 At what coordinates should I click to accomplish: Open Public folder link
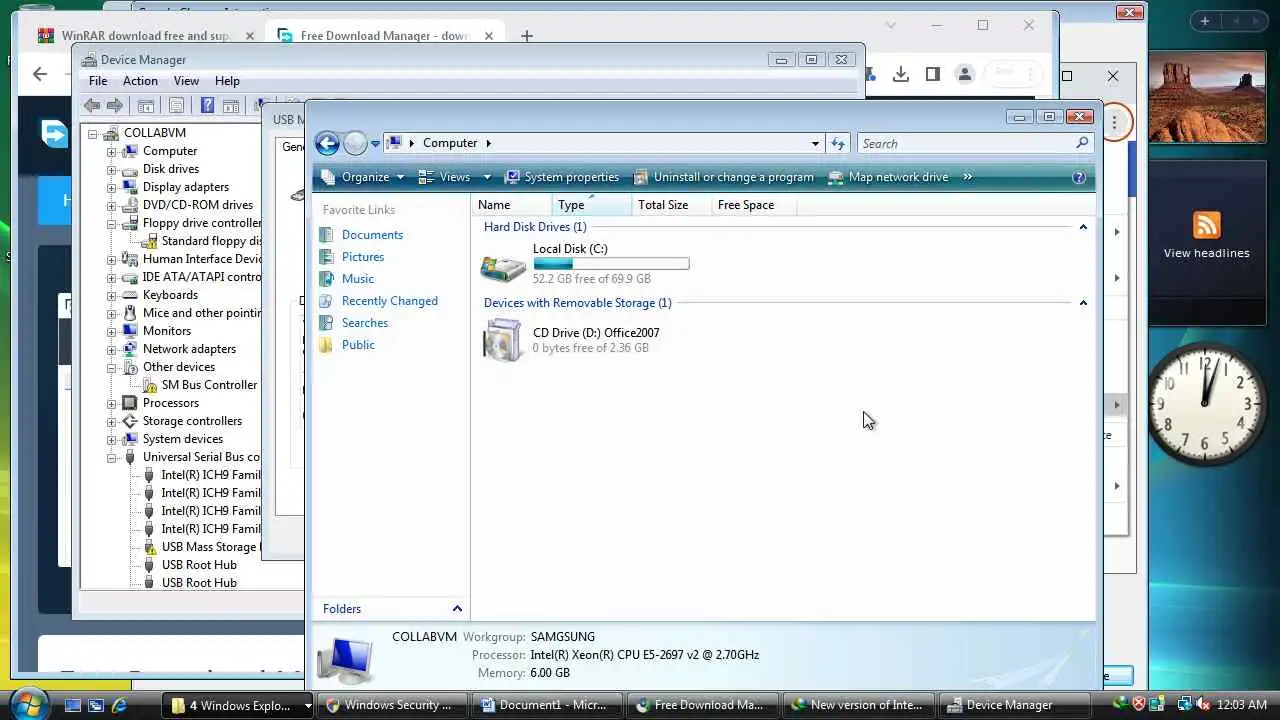coord(358,345)
